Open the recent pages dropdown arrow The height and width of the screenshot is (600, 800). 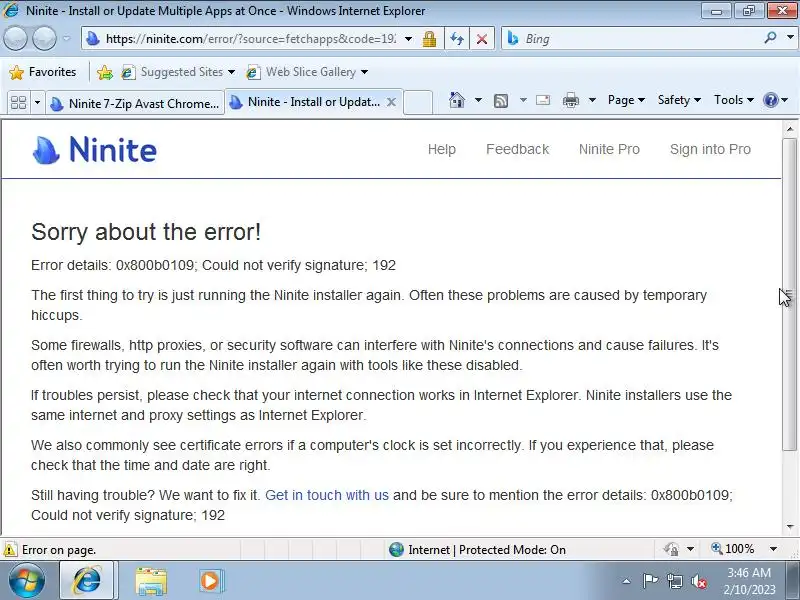point(66,38)
